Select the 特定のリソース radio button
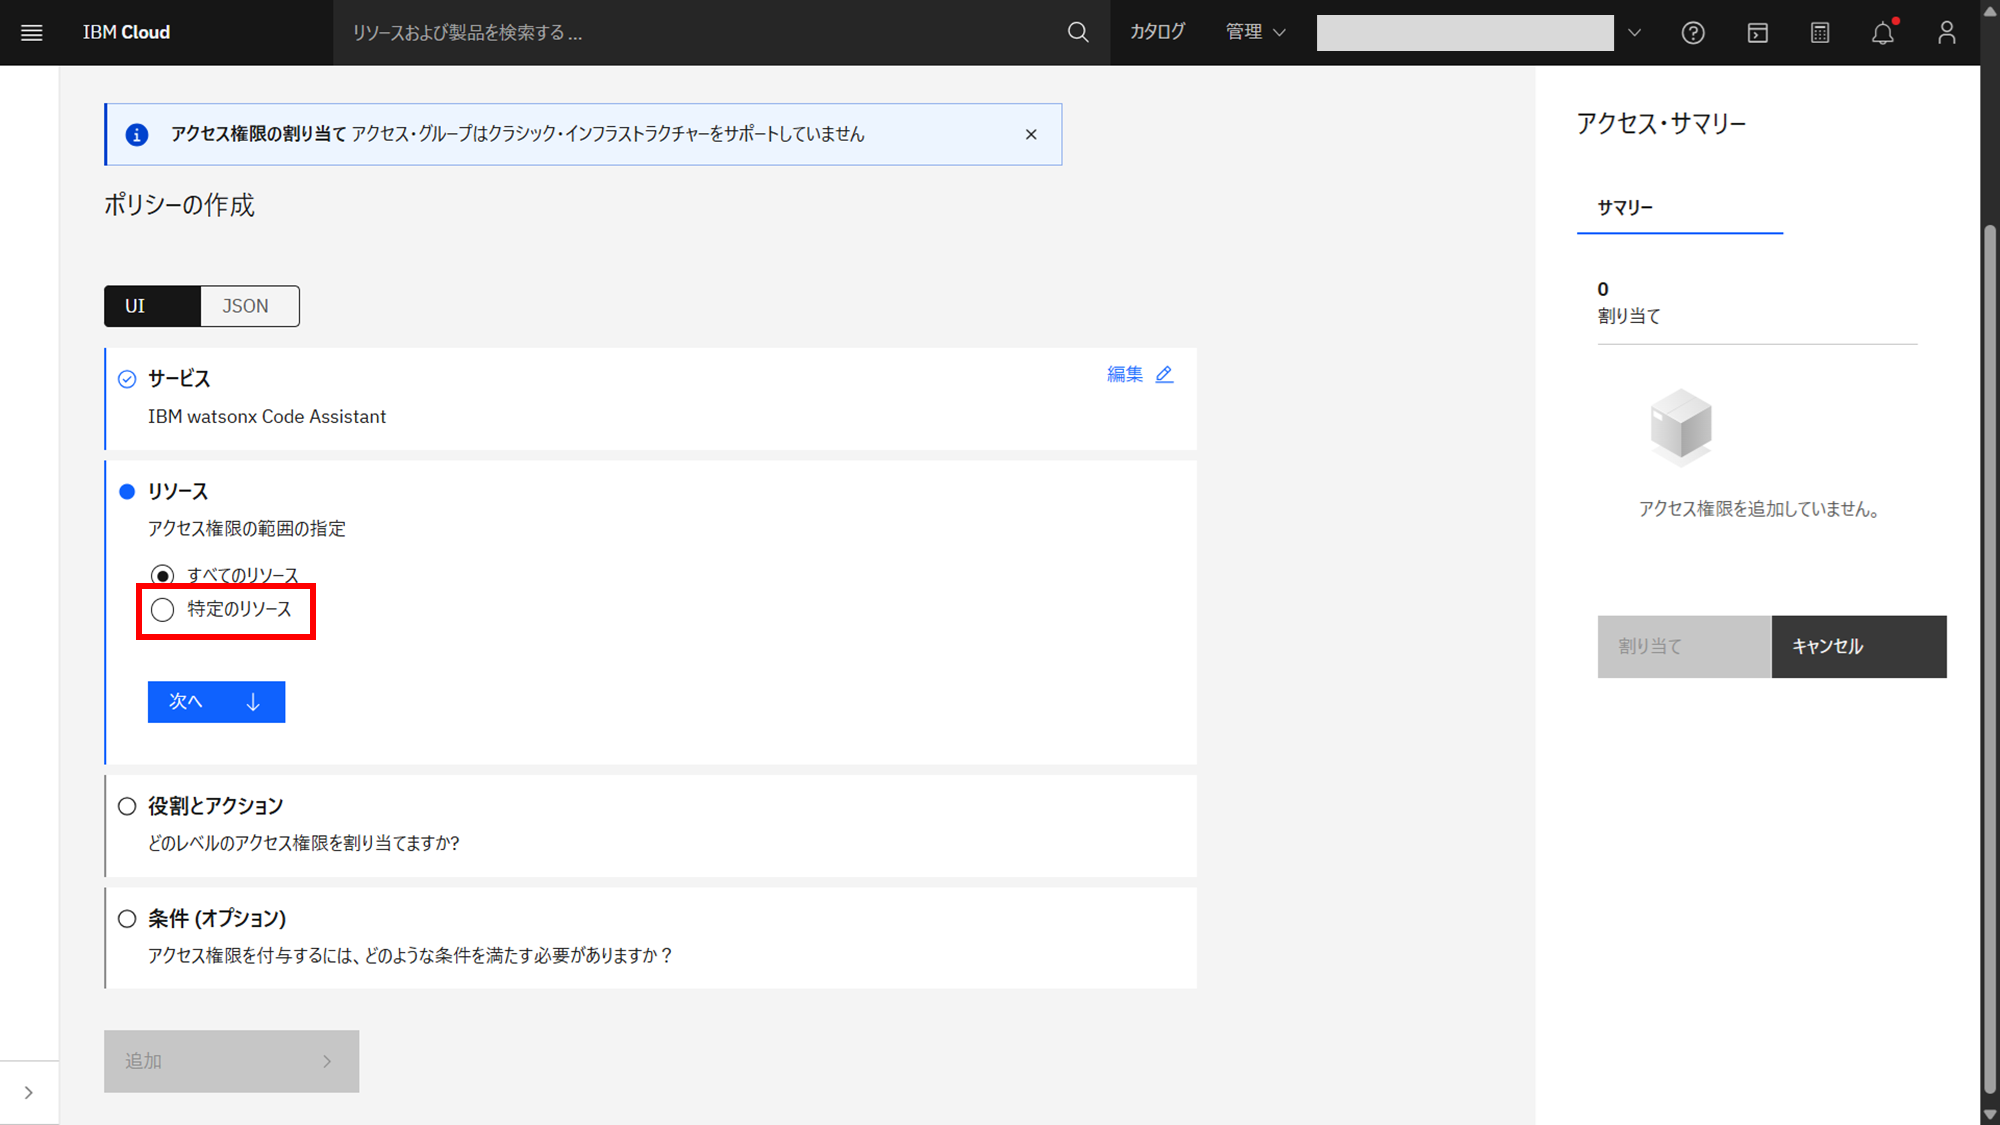 [x=162, y=609]
